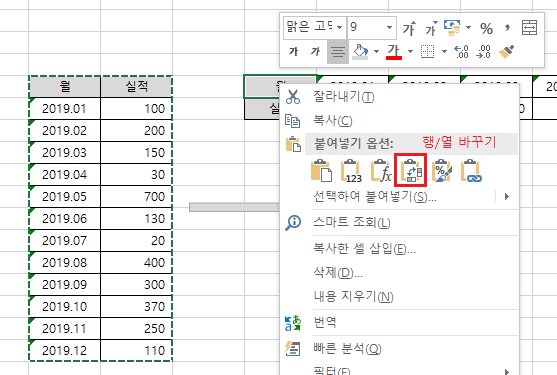Decrease decimal places

[483, 51]
